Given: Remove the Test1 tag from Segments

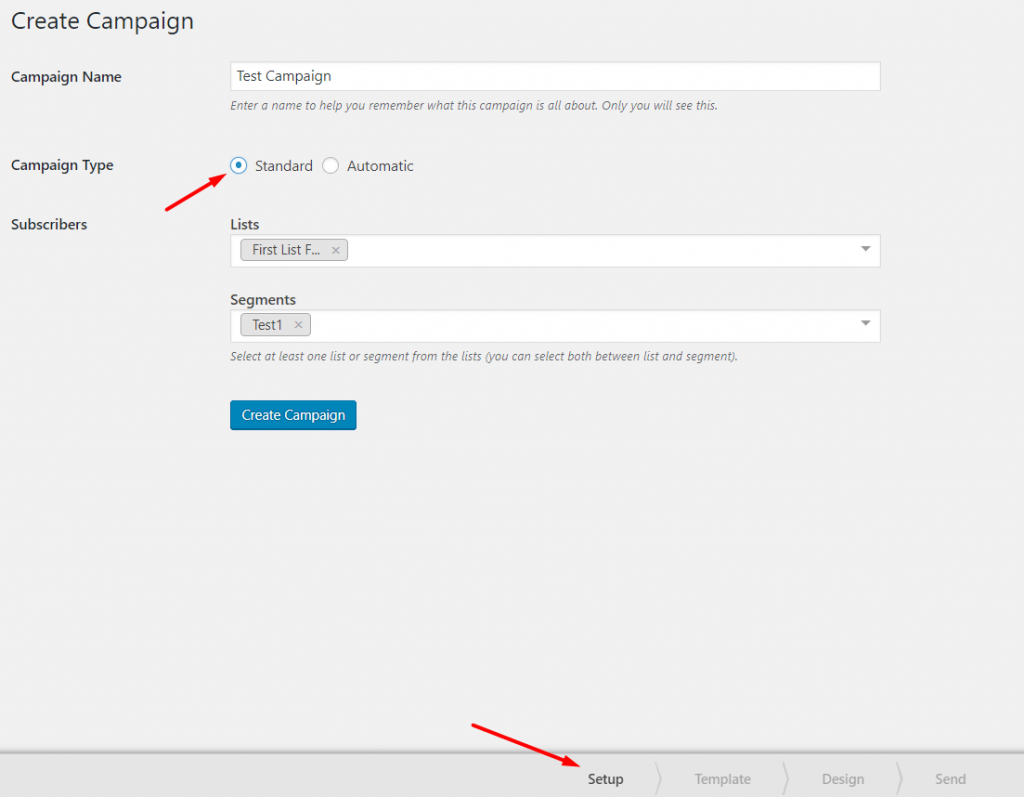Looking at the screenshot, I should 298,325.
